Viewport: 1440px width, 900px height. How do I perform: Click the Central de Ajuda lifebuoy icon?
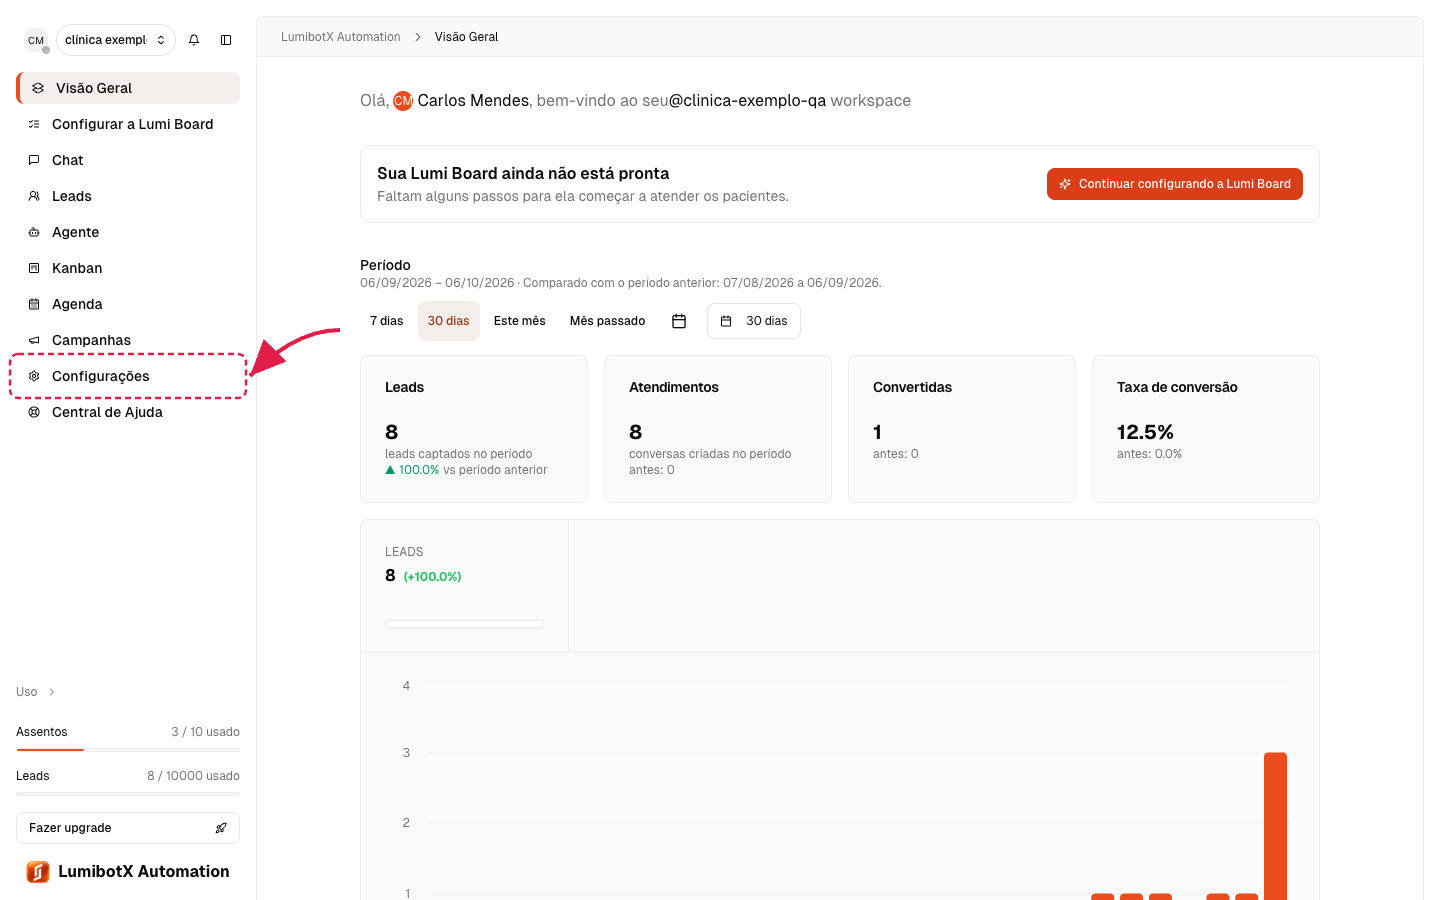click(x=34, y=412)
